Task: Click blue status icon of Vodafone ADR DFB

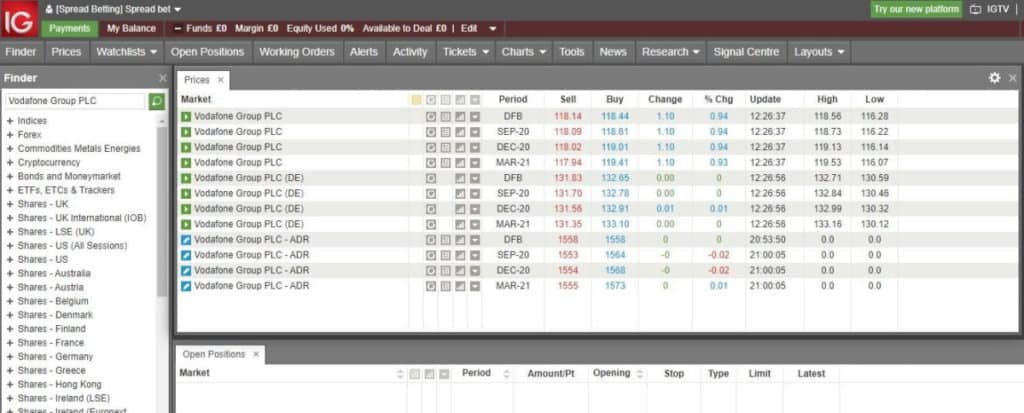Action: pos(185,240)
